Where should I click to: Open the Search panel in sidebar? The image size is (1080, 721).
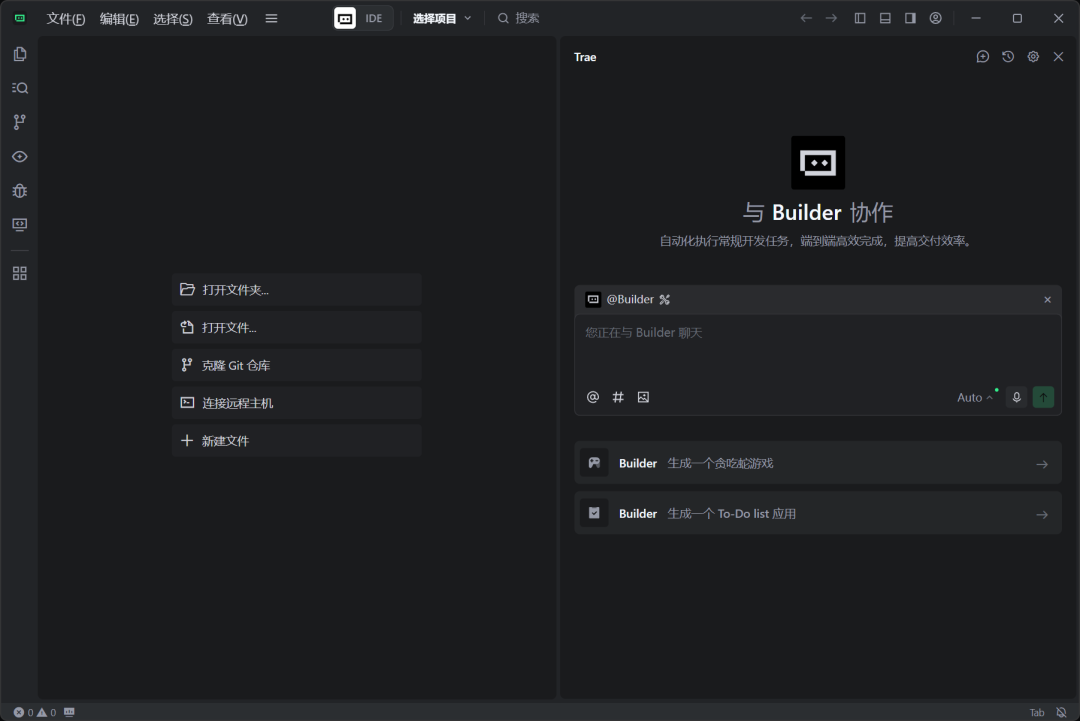(19, 88)
